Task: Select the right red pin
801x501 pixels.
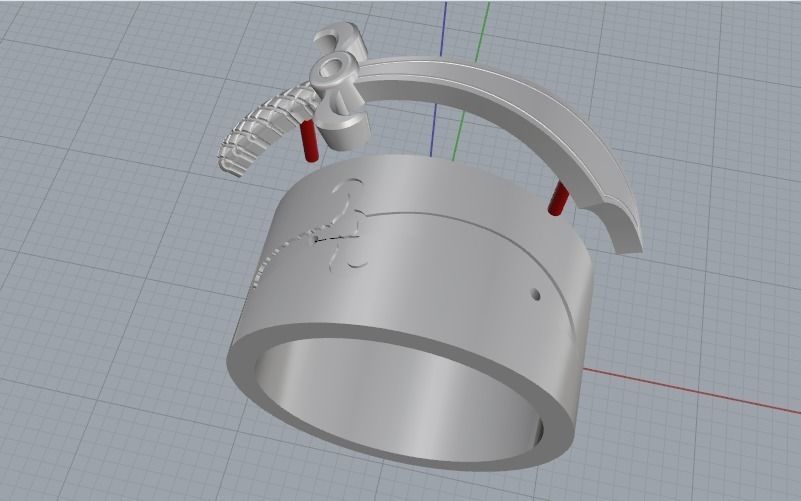Action: pos(557,199)
